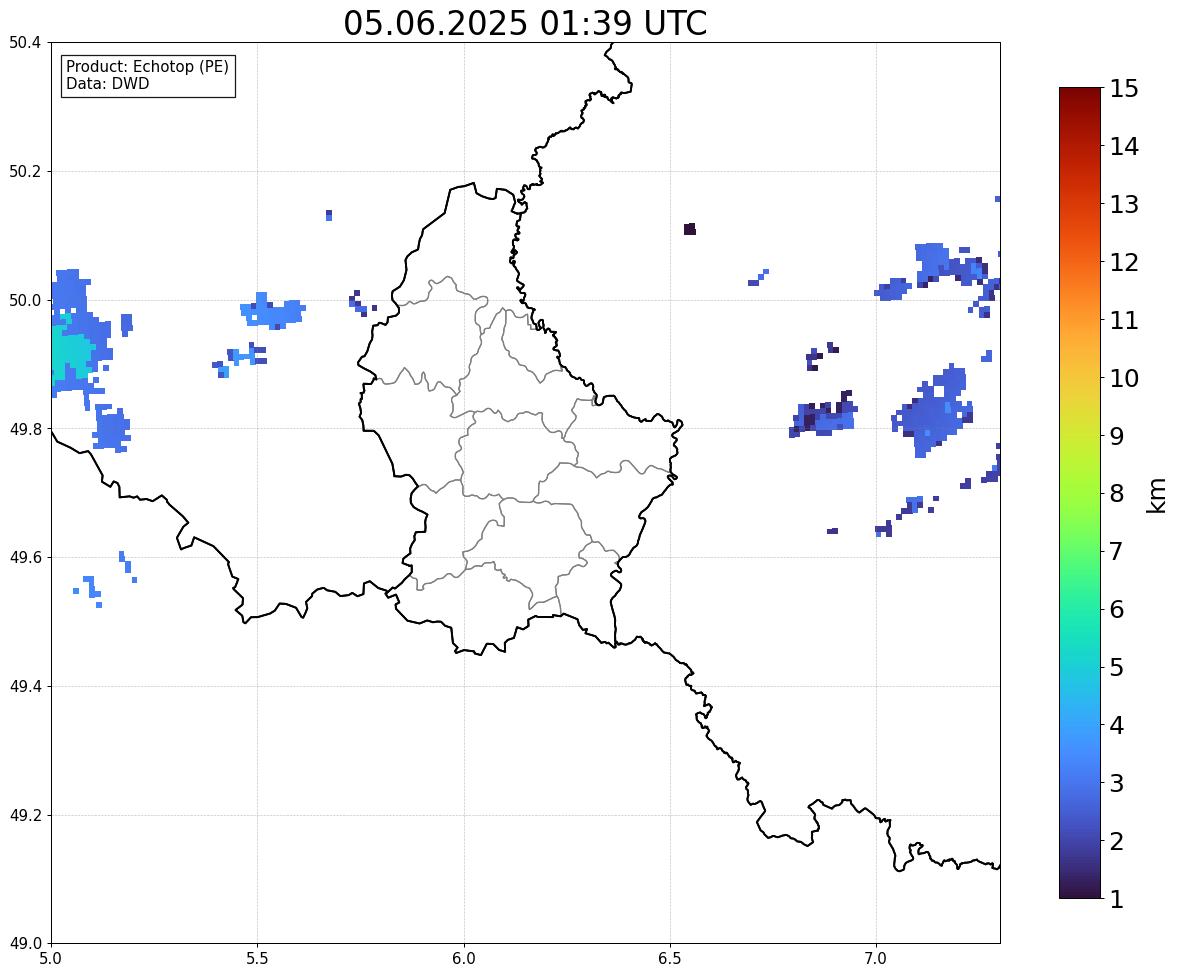
Task: Click colorbar tick label 12
Action: [x=1124, y=262]
